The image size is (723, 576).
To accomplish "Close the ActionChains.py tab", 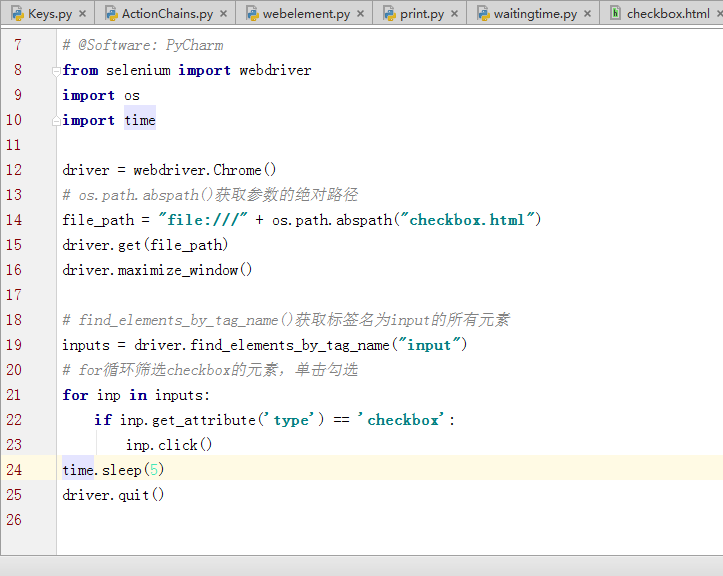I will point(224,14).
